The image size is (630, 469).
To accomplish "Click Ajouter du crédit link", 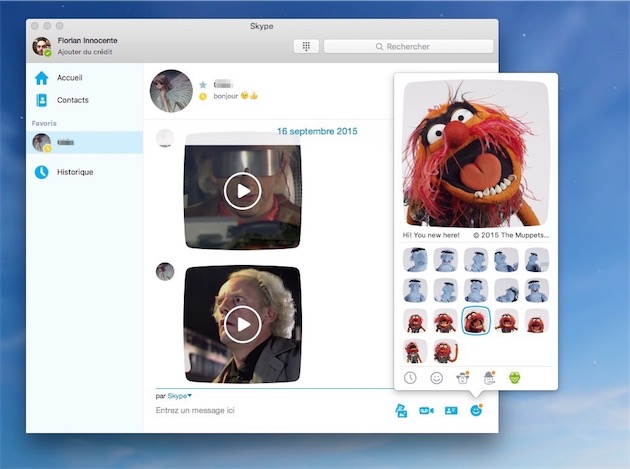I will 85,52.
